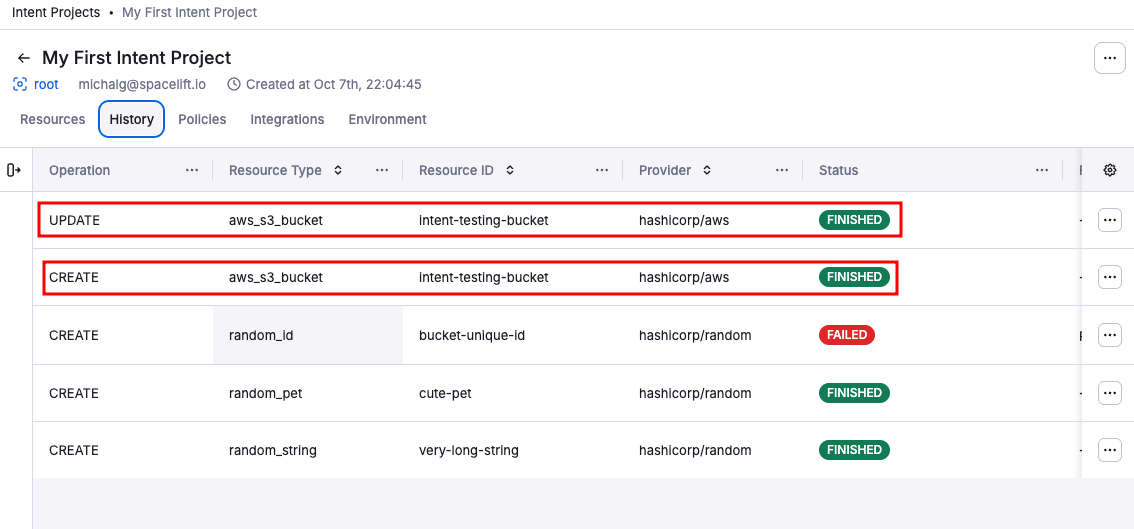1134x529 pixels.
Task: Open row actions for UPDATE aws_s3_bucket
Action: click(x=1109, y=220)
